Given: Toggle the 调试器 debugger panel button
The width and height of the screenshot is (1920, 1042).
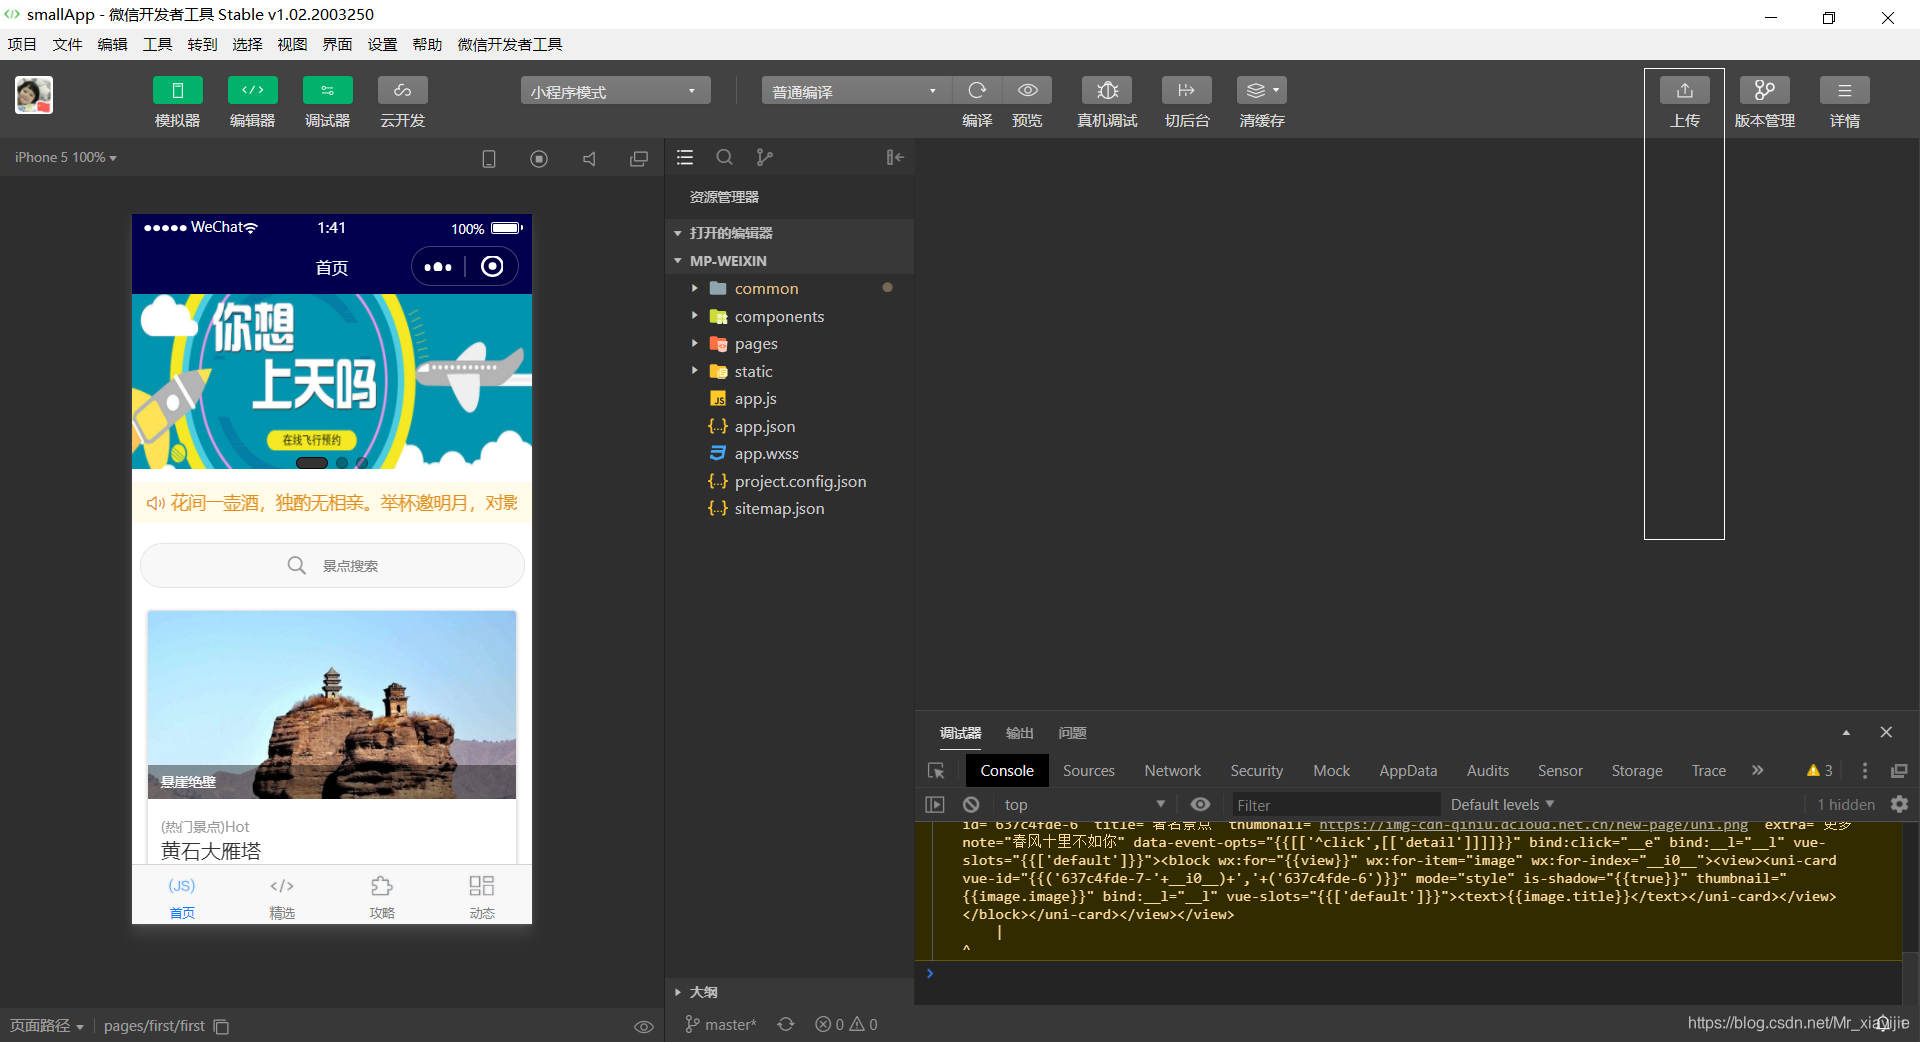Looking at the screenshot, I should click(328, 91).
